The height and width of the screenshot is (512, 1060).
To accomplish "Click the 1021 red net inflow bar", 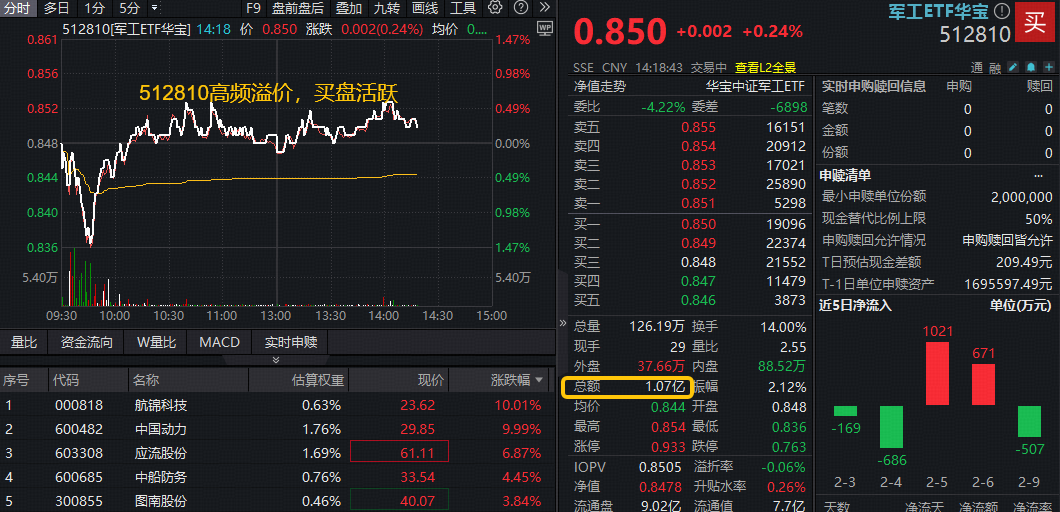I will click(x=937, y=373).
